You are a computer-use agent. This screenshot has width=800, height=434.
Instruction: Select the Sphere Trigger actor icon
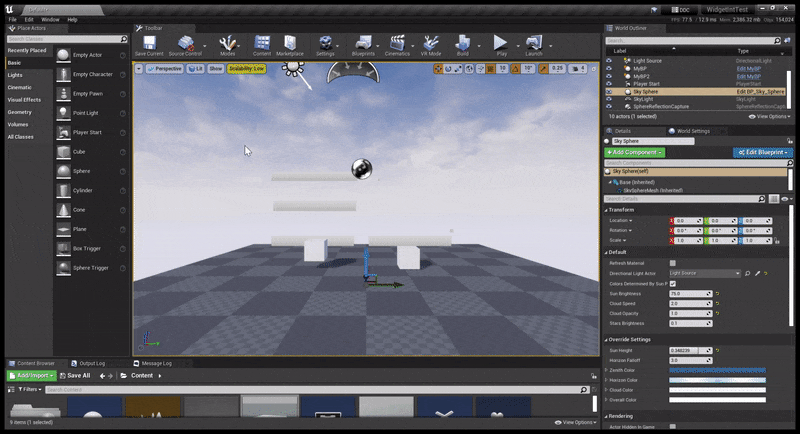(x=63, y=268)
